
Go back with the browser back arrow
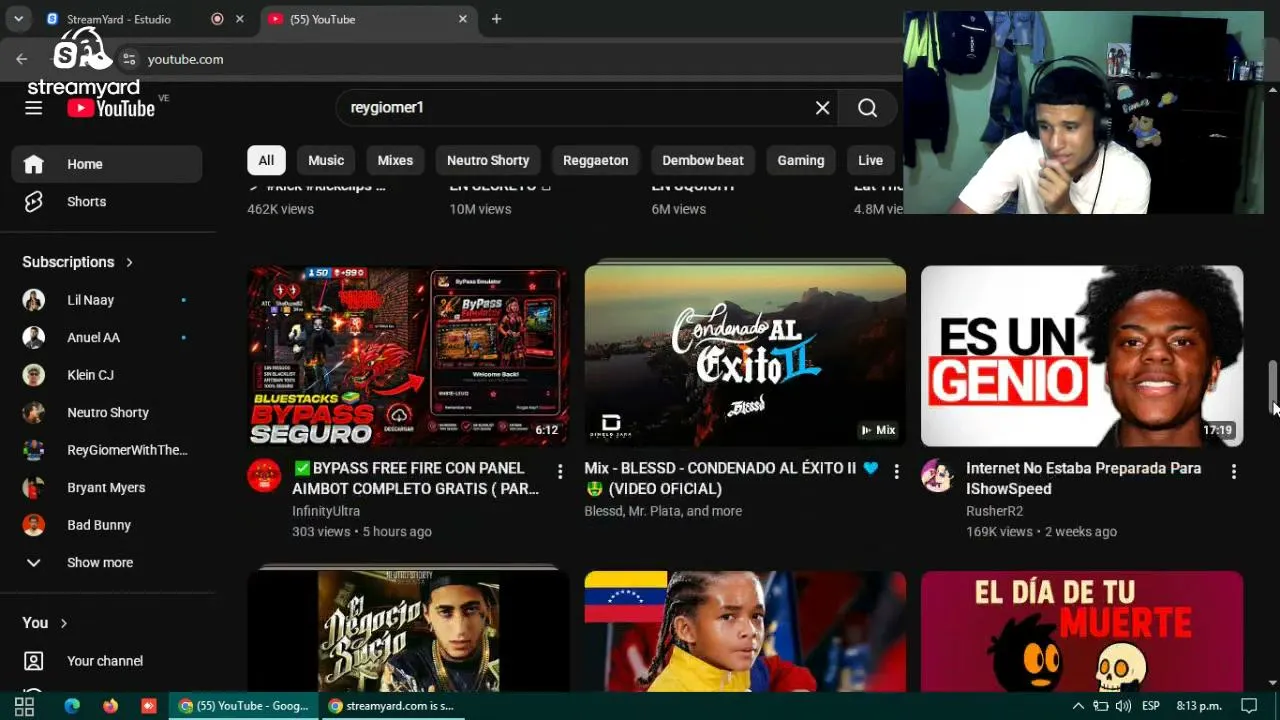(x=22, y=59)
